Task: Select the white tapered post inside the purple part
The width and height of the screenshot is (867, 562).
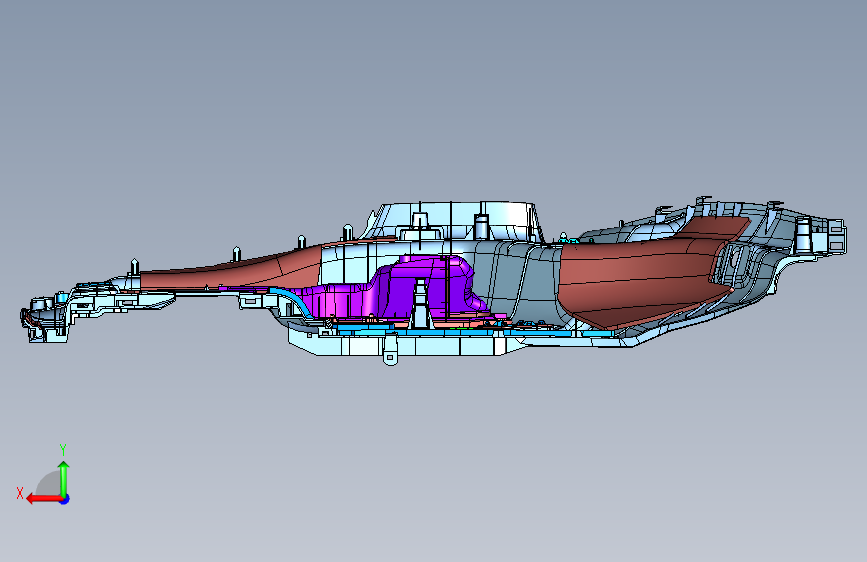Action: click(420, 304)
